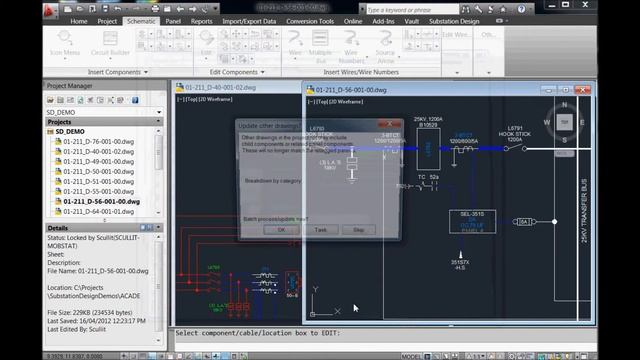
Task: Click Skip button in Update dialog
Action: pos(358,230)
